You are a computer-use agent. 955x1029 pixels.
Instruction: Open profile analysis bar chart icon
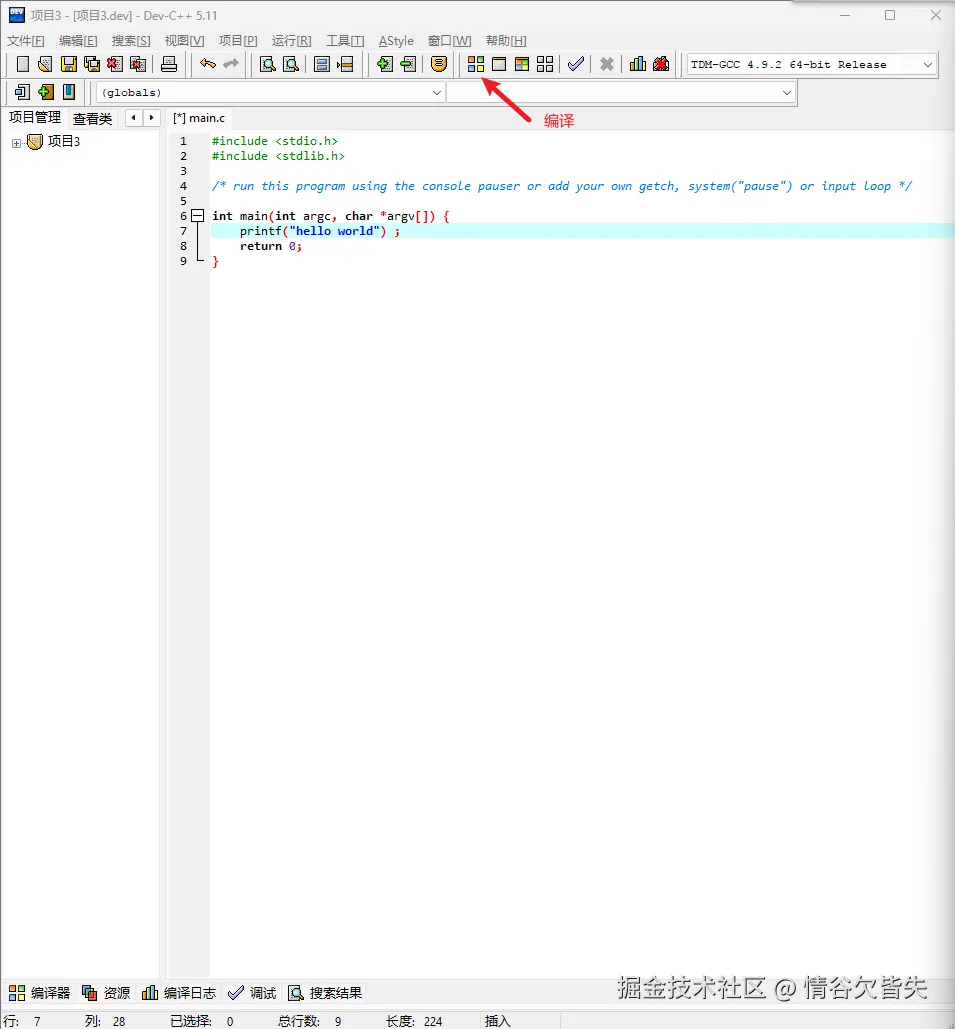coord(638,64)
